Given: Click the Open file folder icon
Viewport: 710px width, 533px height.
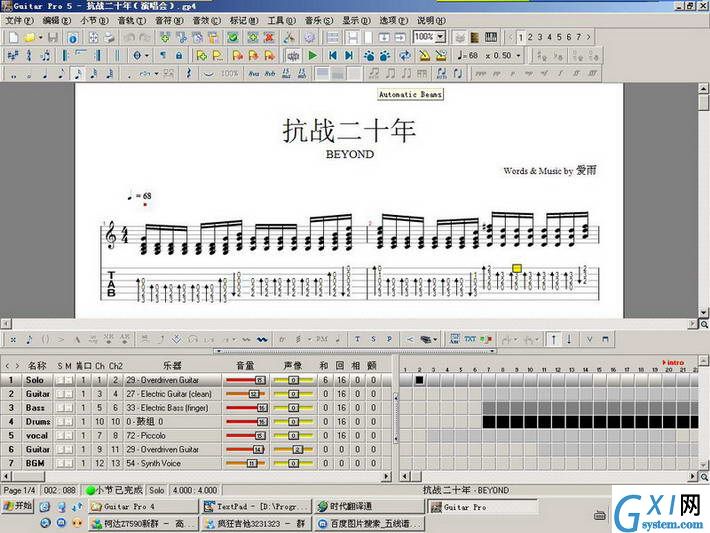Looking at the screenshot, I should tap(30, 38).
